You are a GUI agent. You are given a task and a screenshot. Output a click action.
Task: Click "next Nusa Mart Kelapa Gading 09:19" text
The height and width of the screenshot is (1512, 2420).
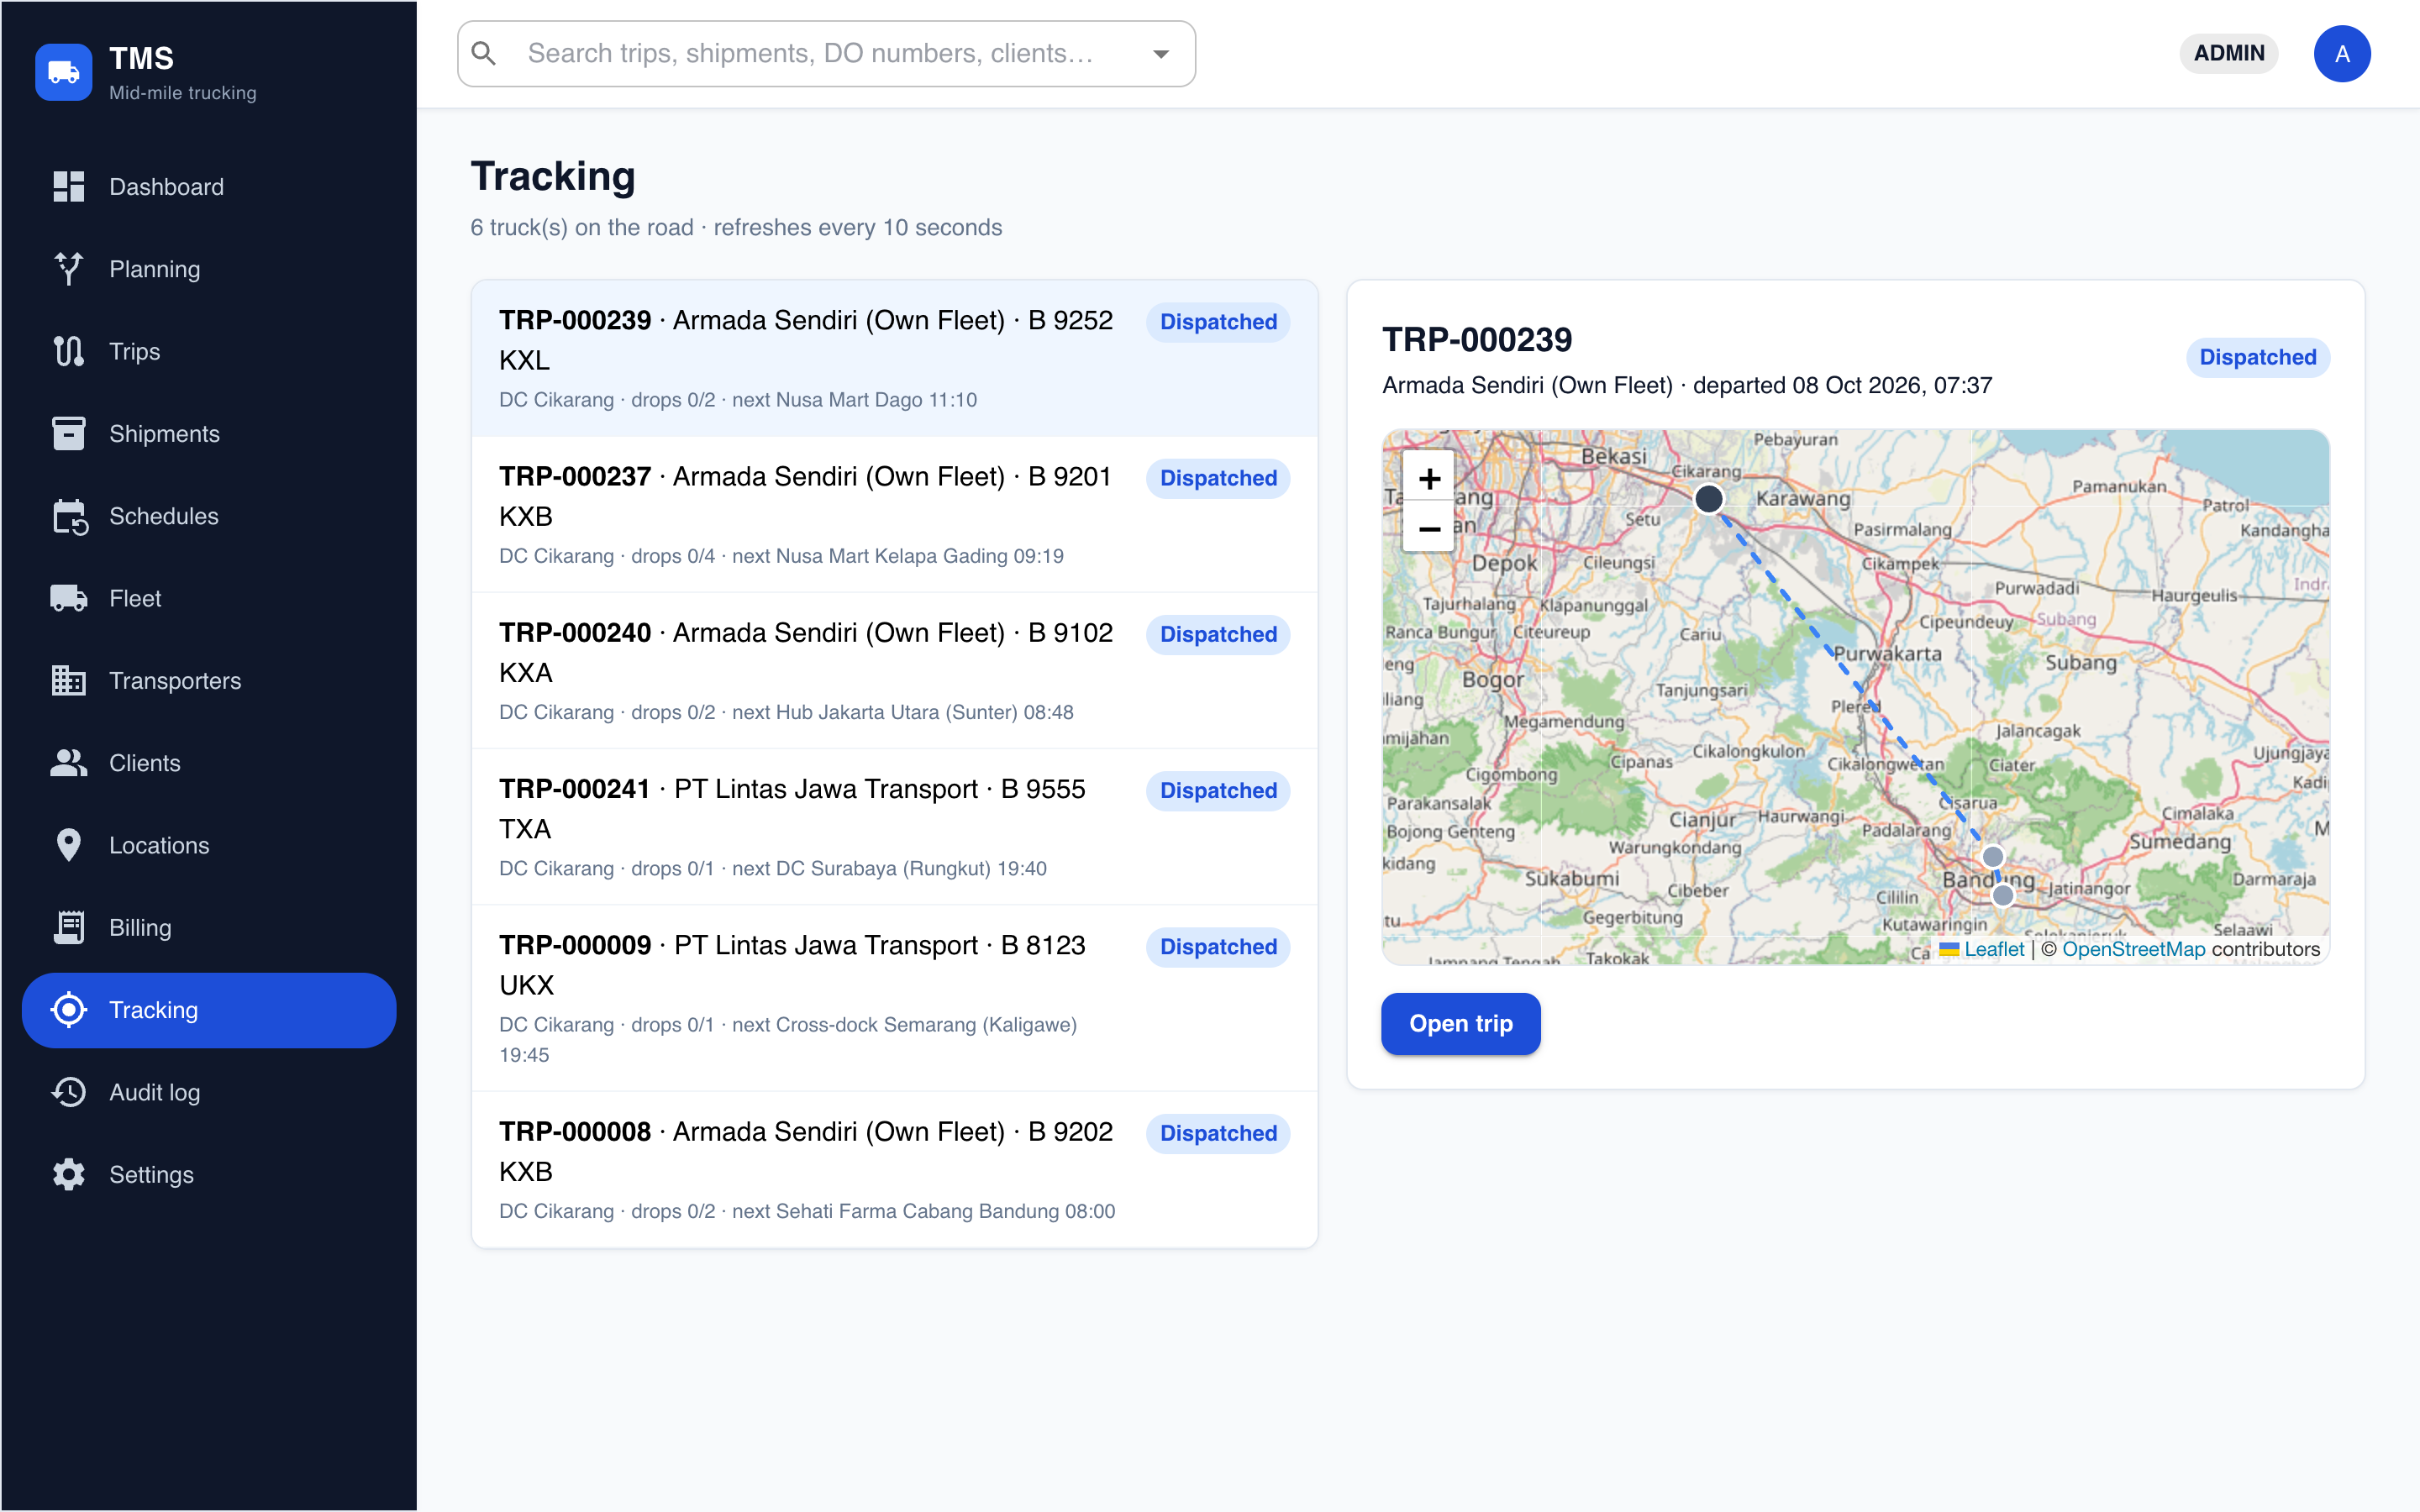point(897,556)
